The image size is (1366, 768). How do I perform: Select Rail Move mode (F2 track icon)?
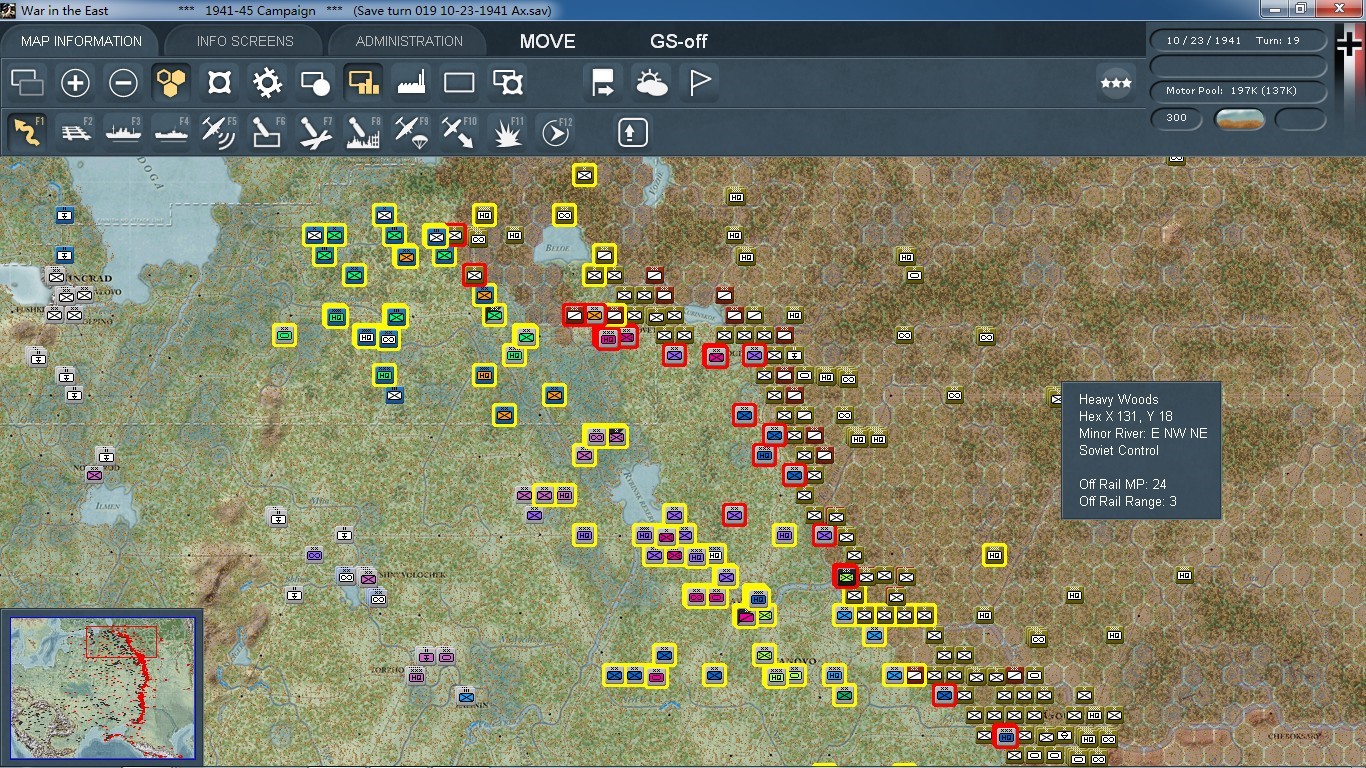coord(76,132)
